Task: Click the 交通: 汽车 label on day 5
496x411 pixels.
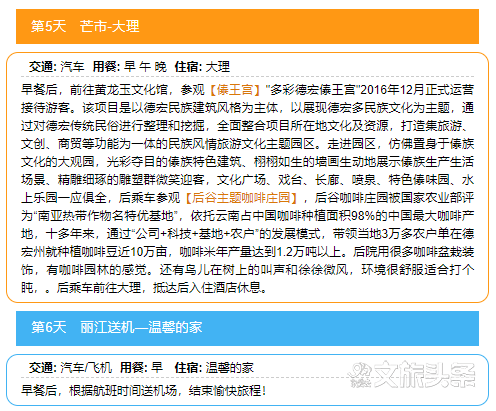Action: point(56,67)
